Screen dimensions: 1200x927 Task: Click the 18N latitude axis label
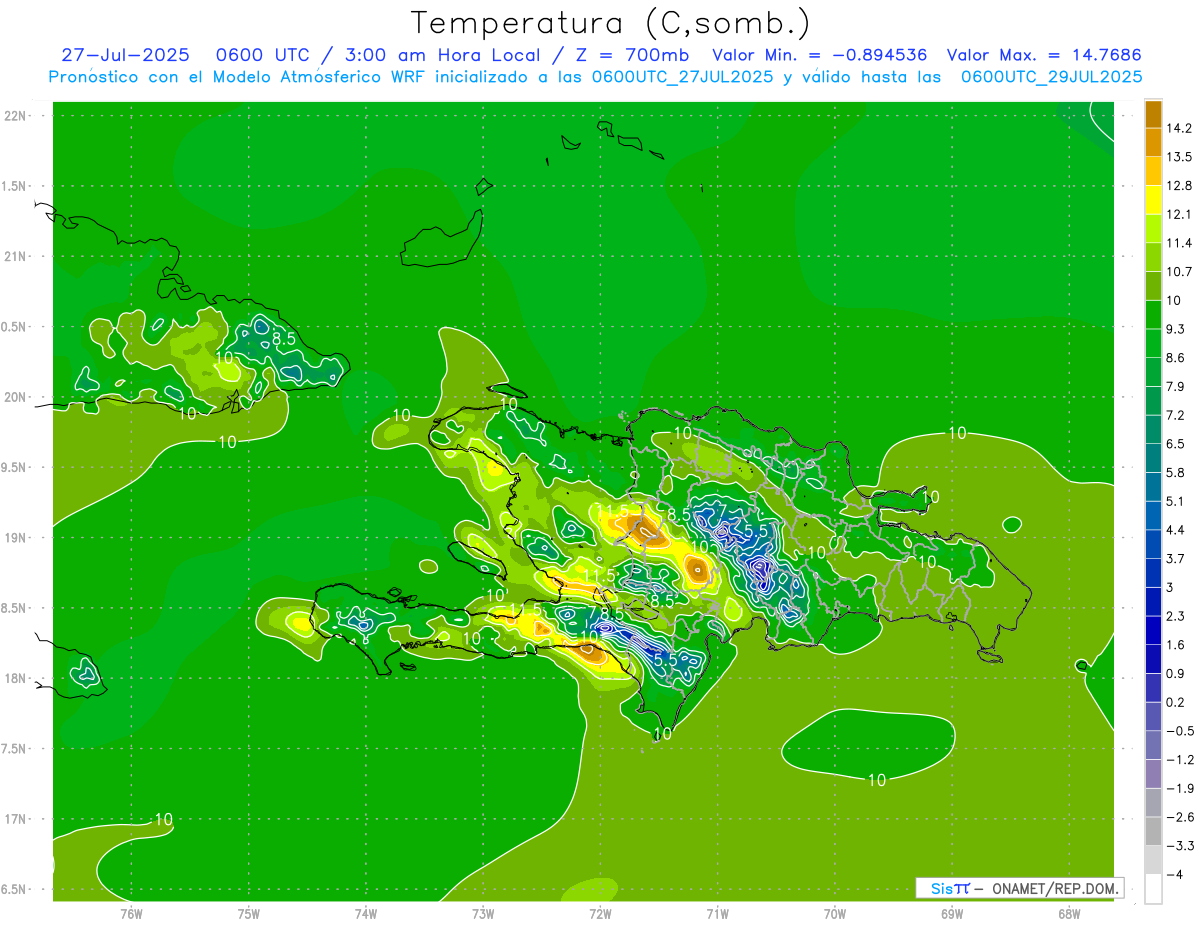(17, 678)
